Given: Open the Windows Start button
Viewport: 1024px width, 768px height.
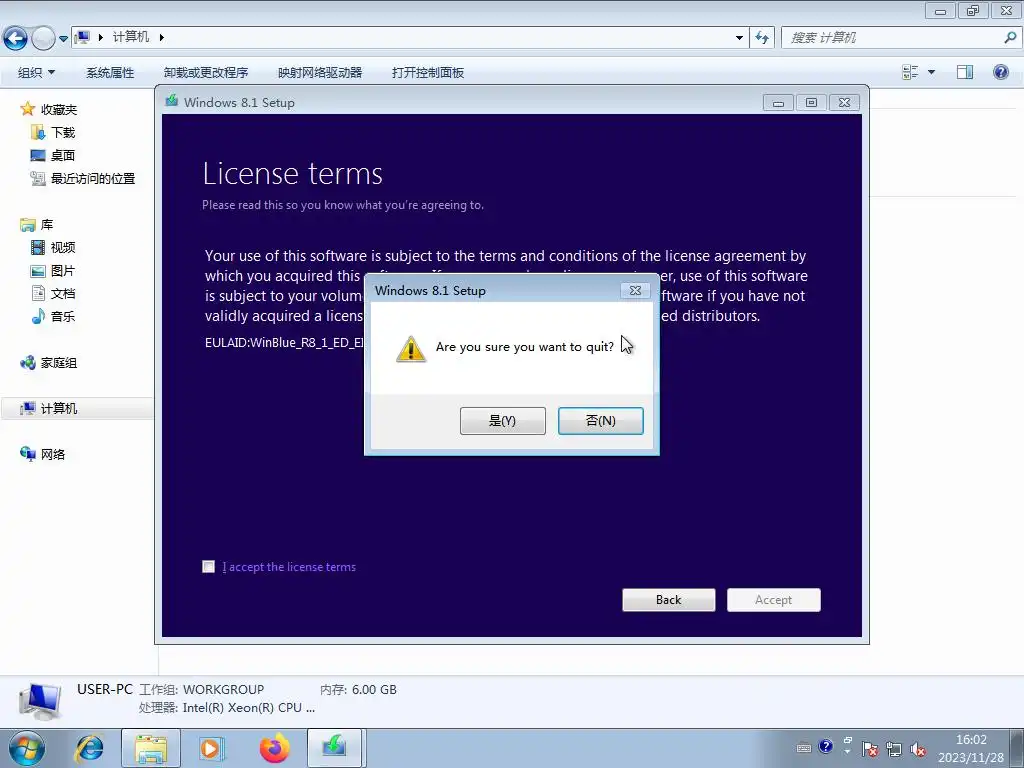Looking at the screenshot, I should point(27,748).
